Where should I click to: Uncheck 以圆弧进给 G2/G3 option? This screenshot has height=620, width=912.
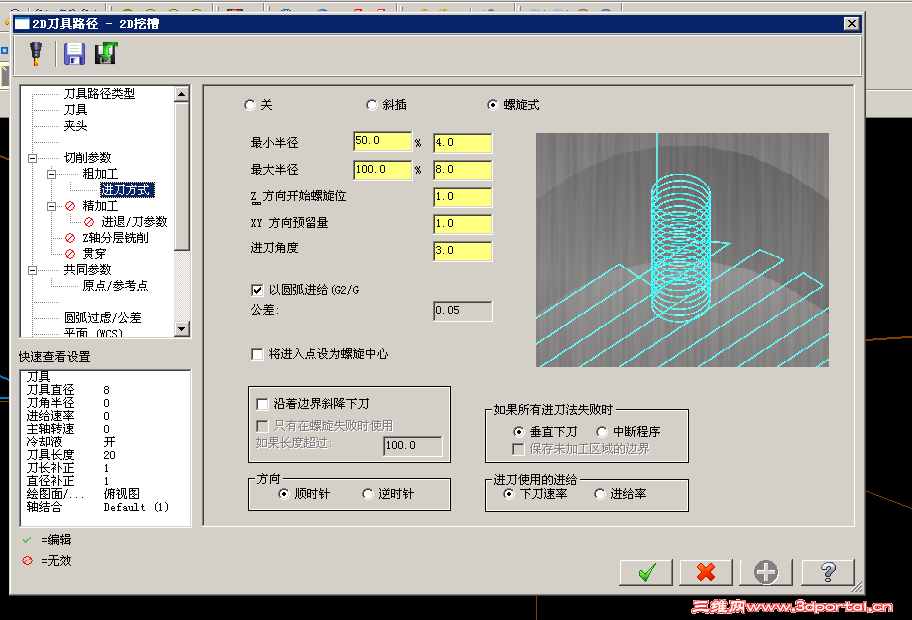(x=257, y=289)
